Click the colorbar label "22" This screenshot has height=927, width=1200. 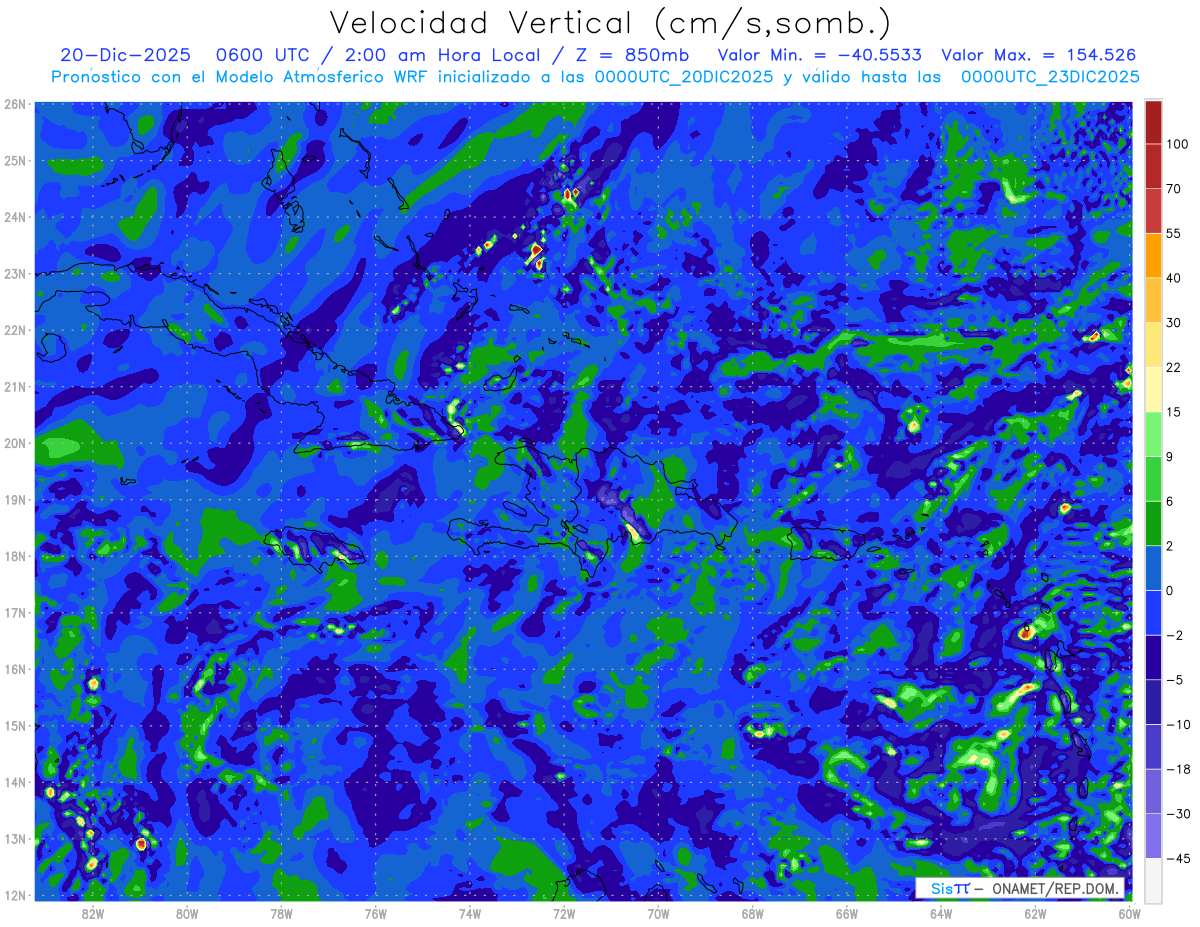tap(1173, 367)
